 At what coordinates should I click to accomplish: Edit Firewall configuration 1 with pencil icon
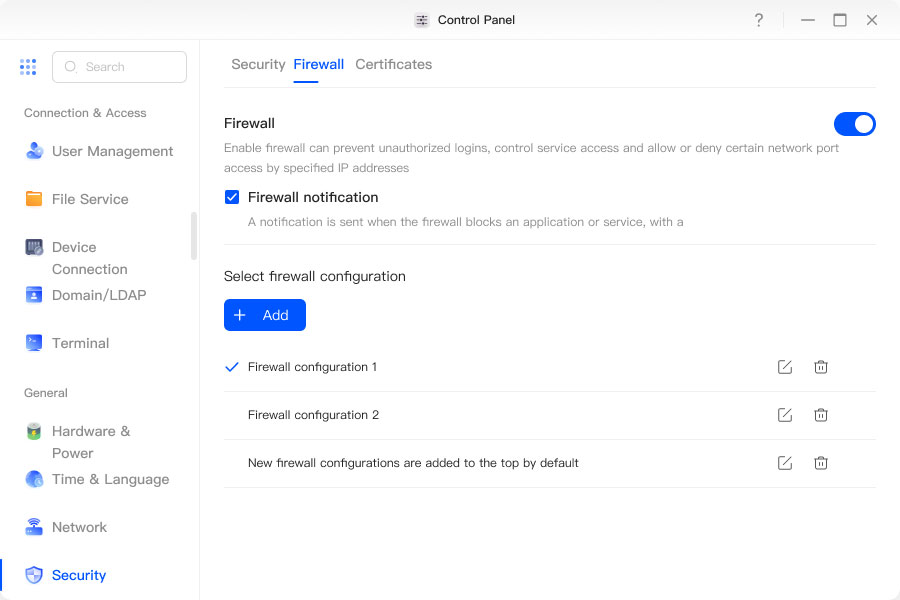click(784, 367)
